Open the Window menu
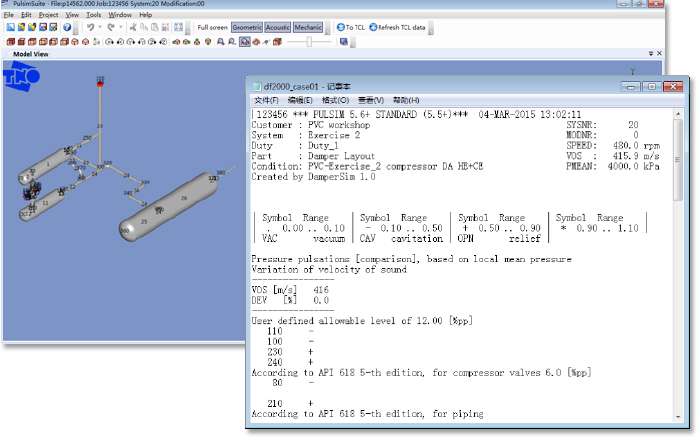697x437 pixels. (x=120, y=15)
